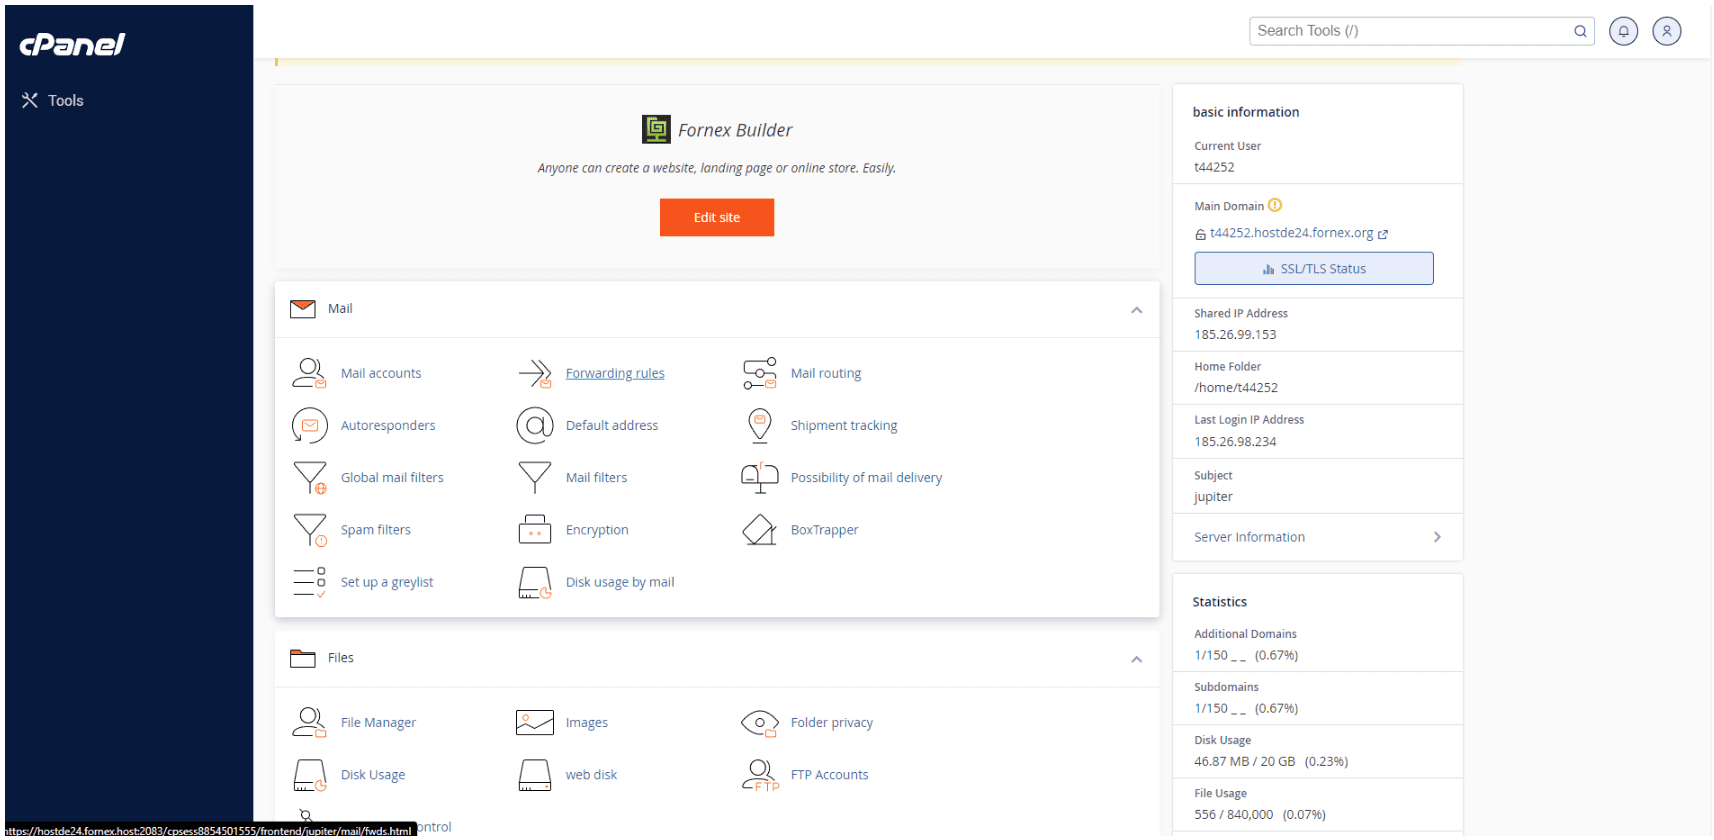Click the Disk usage by mail icon
This screenshot has width=1714, height=840.
click(535, 582)
